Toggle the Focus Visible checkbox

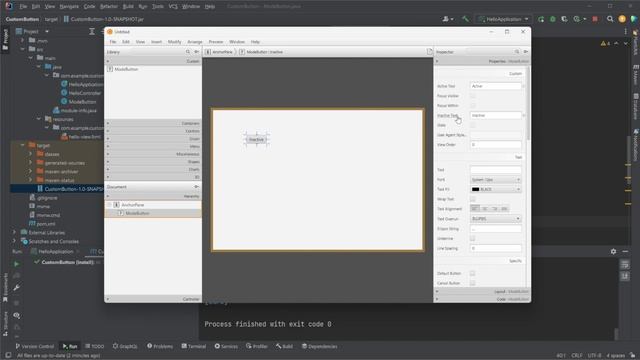(472, 96)
